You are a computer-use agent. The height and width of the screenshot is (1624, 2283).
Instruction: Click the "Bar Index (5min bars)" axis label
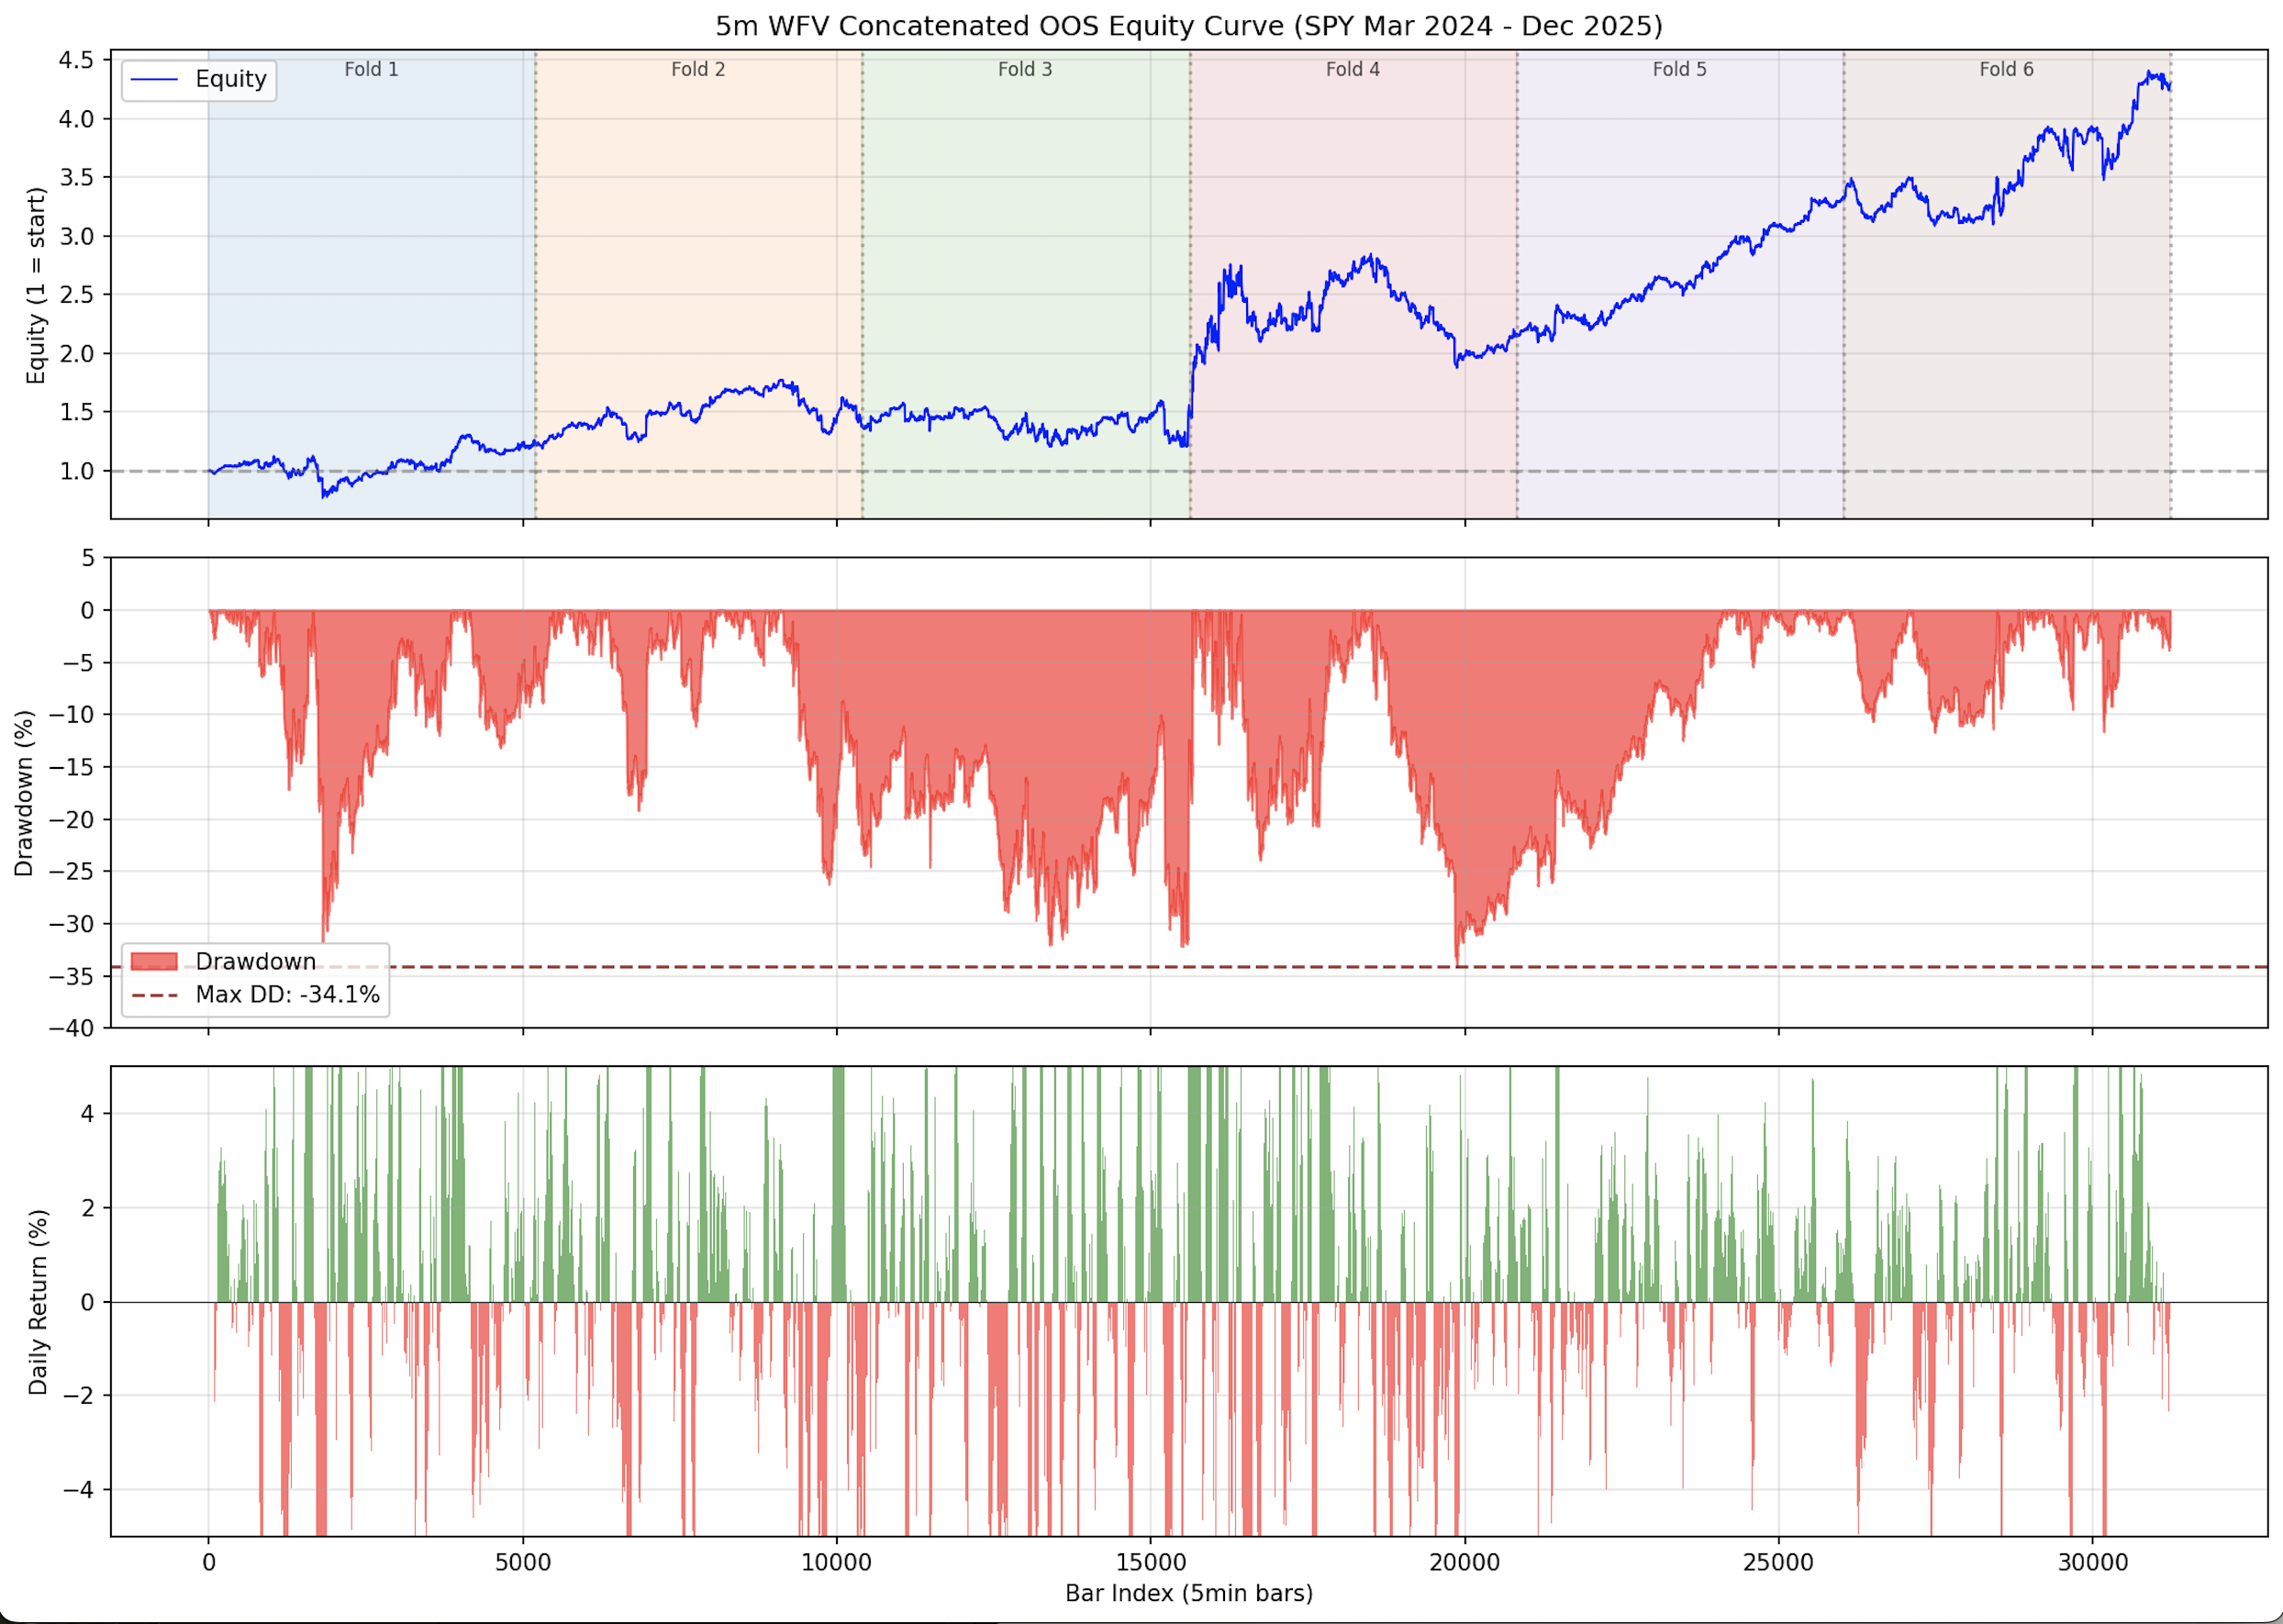click(1188, 1593)
